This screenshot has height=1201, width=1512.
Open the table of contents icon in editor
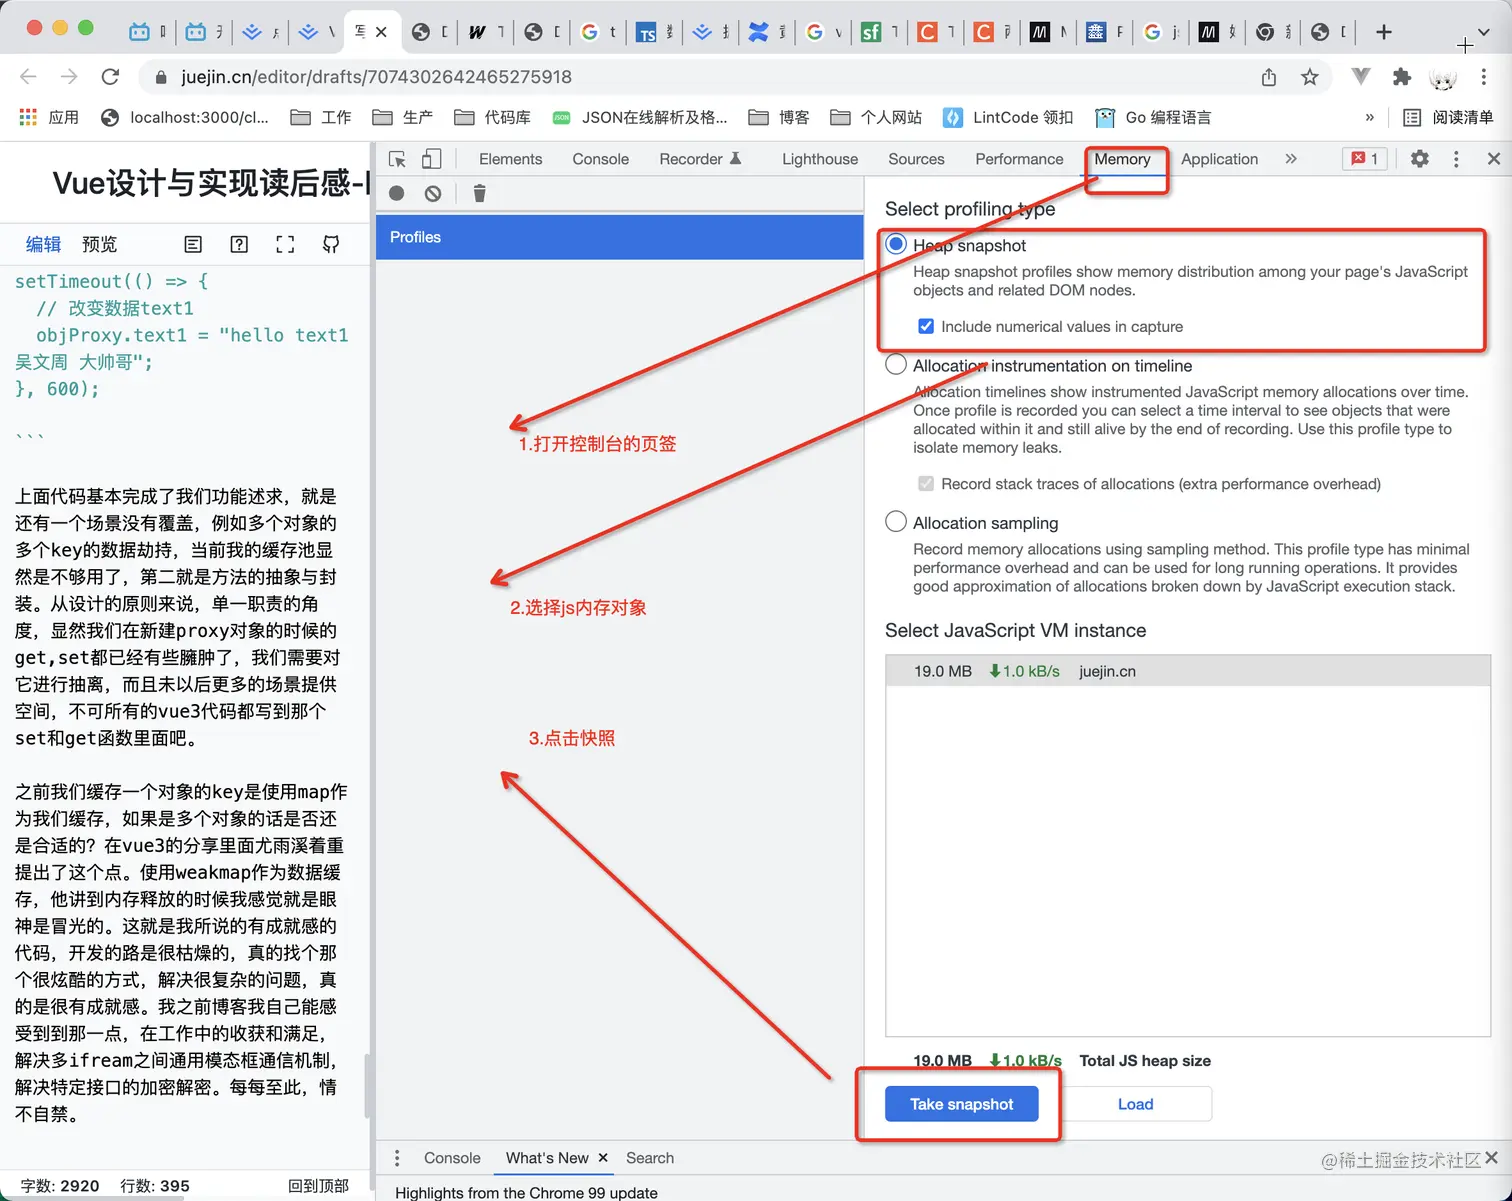tap(193, 244)
